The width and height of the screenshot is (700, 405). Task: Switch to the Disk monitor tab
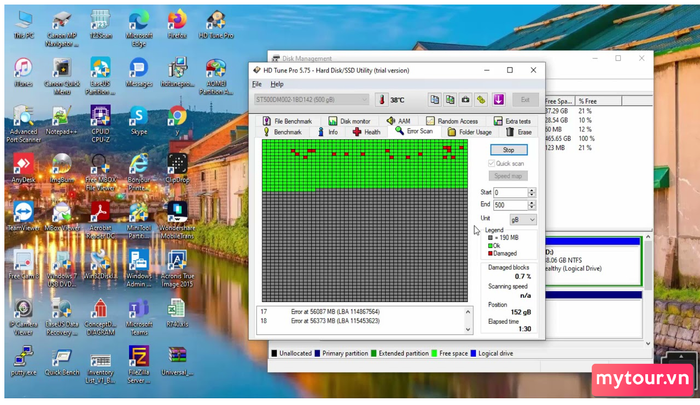tap(349, 121)
